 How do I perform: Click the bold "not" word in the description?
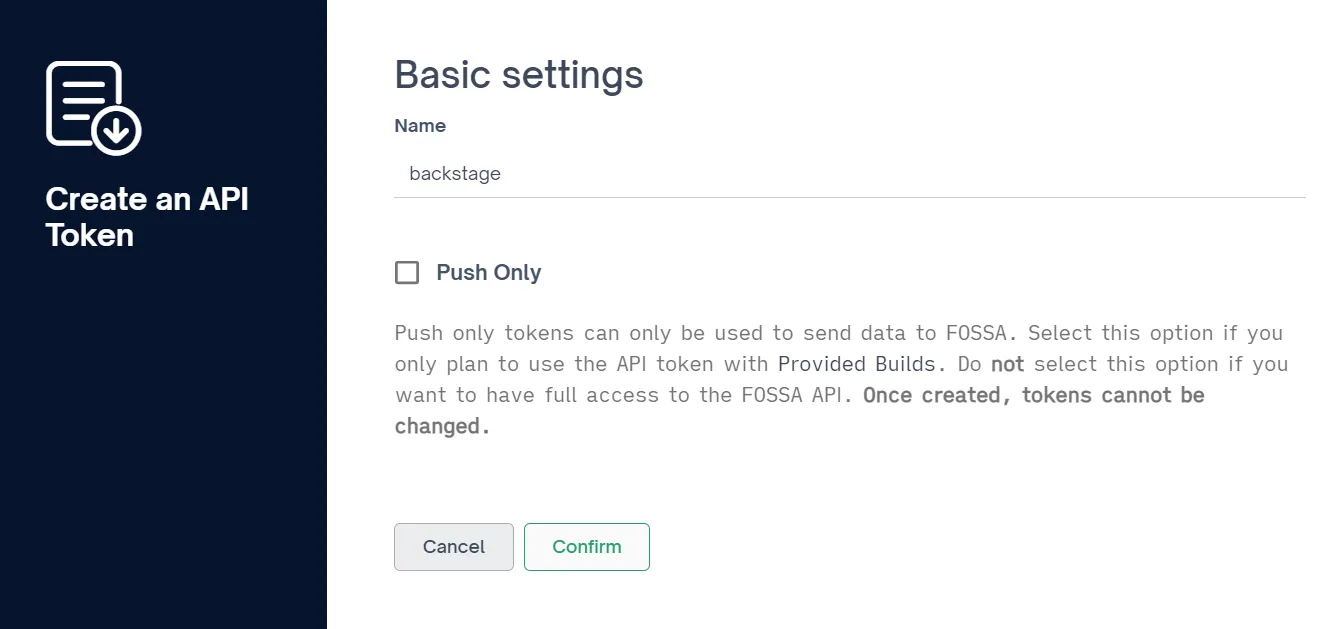[1007, 364]
